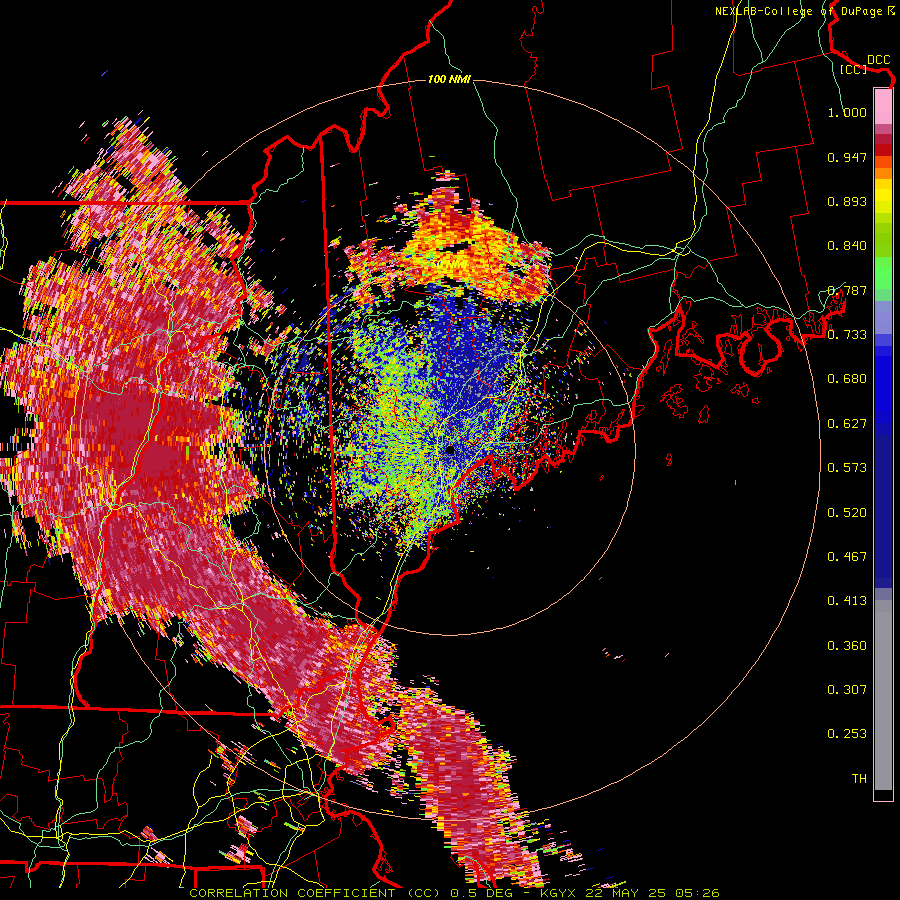Select the 0.947 scale value
Screen dimensions: 900x900
tap(847, 157)
